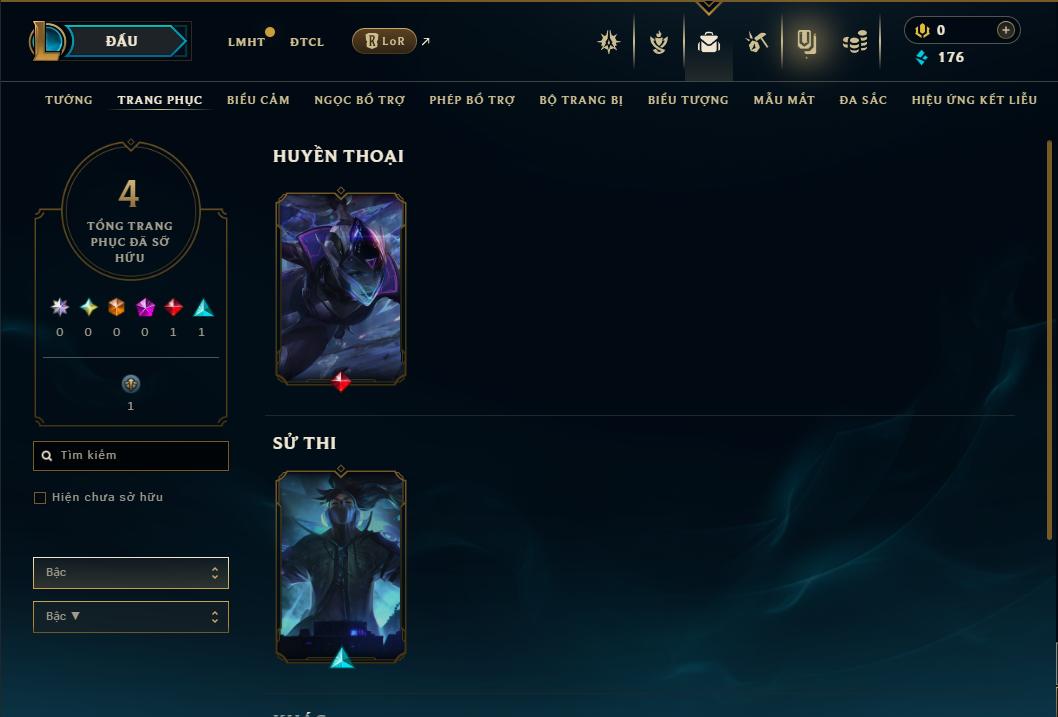1058x717 pixels.
Task: Expand the second Bậc sort dropdown
Action: pos(131,616)
